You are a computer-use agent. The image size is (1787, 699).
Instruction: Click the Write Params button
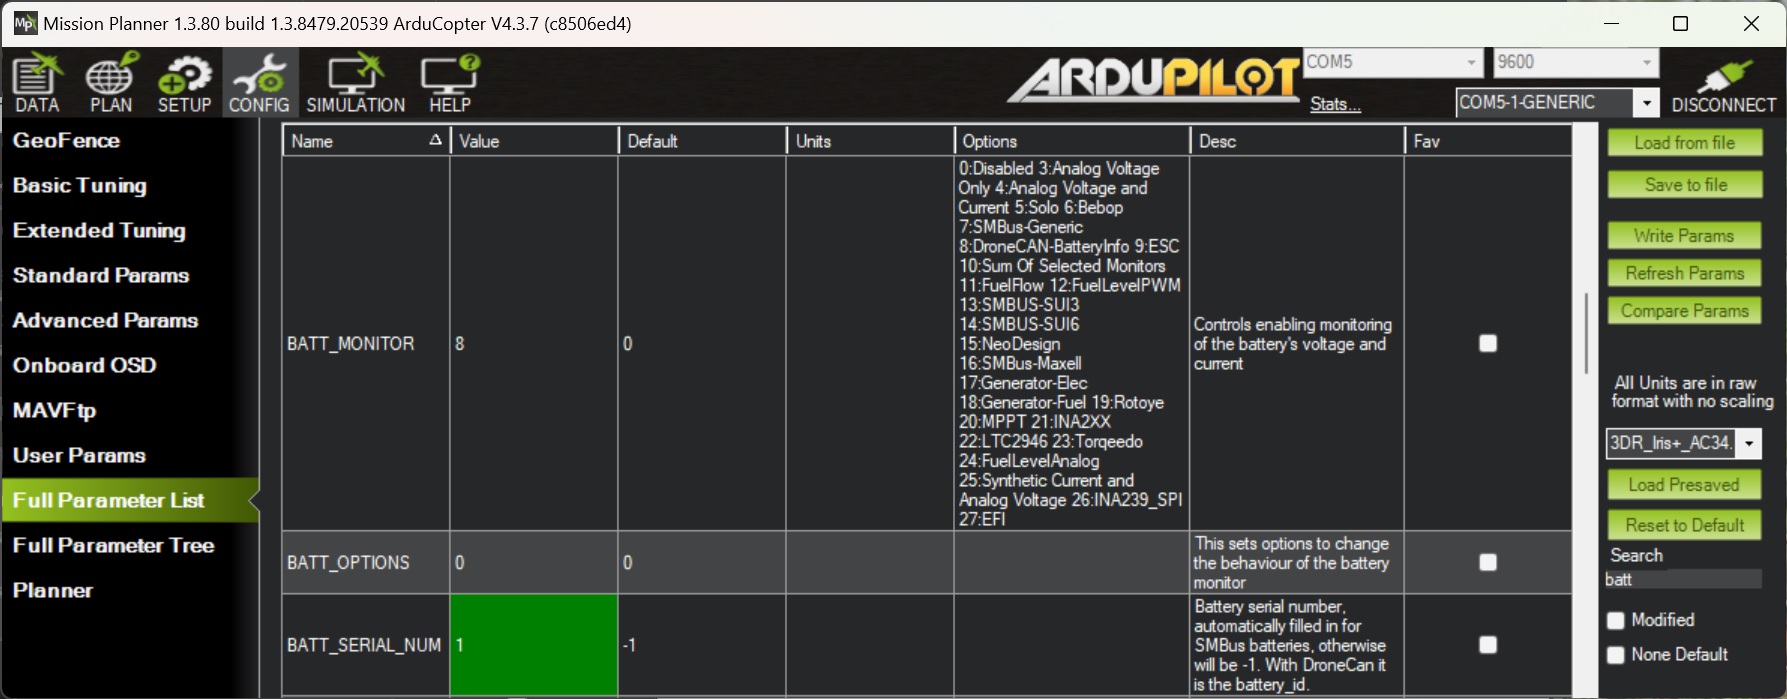[x=1685, y=236]
